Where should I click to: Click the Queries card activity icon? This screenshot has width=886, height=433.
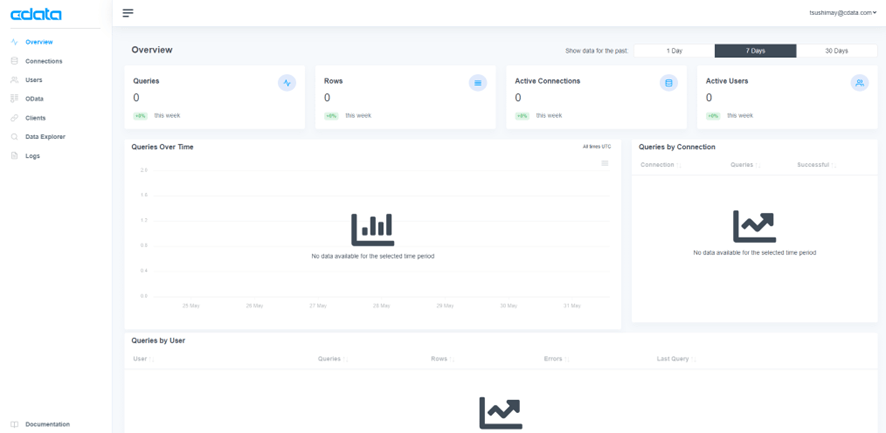coord(286,83)
